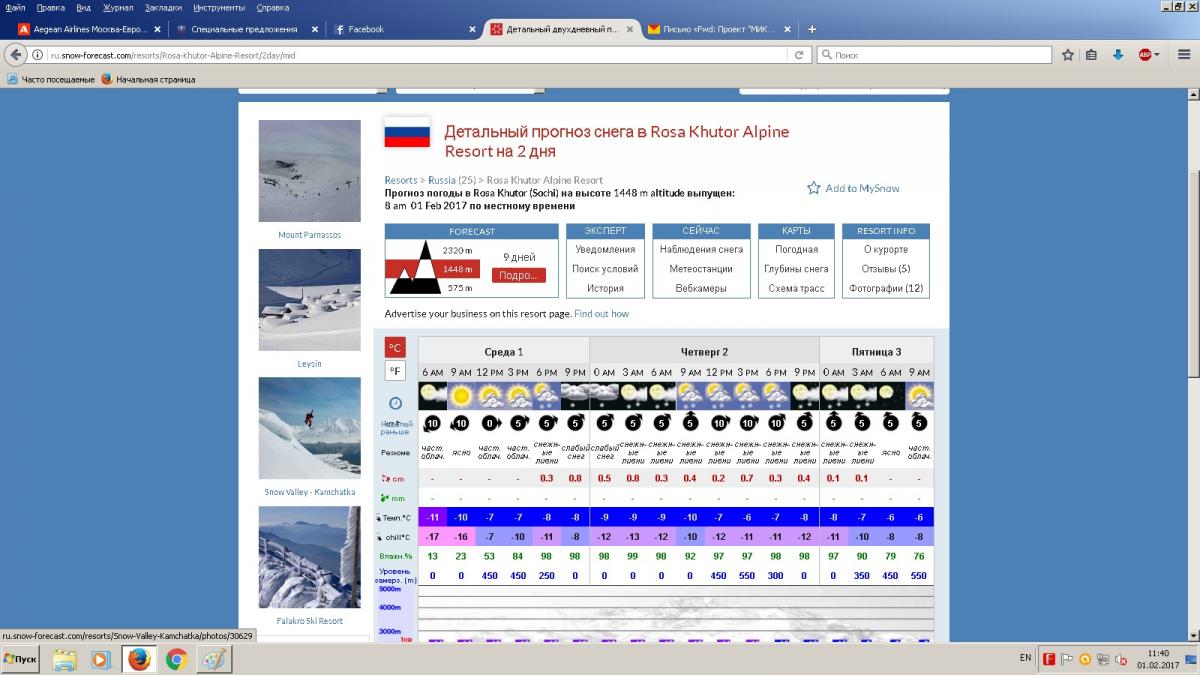The width and height of the screenshot is (1200, 675).
Task: Switch temperature units to °F
Action: 395,371
